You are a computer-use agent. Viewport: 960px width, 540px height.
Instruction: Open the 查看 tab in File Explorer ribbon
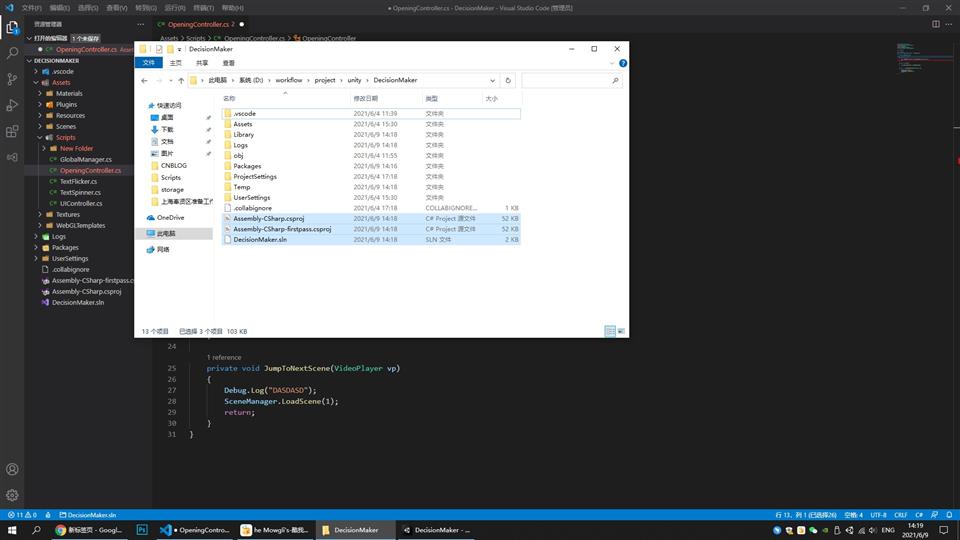(x=228, y=63)
